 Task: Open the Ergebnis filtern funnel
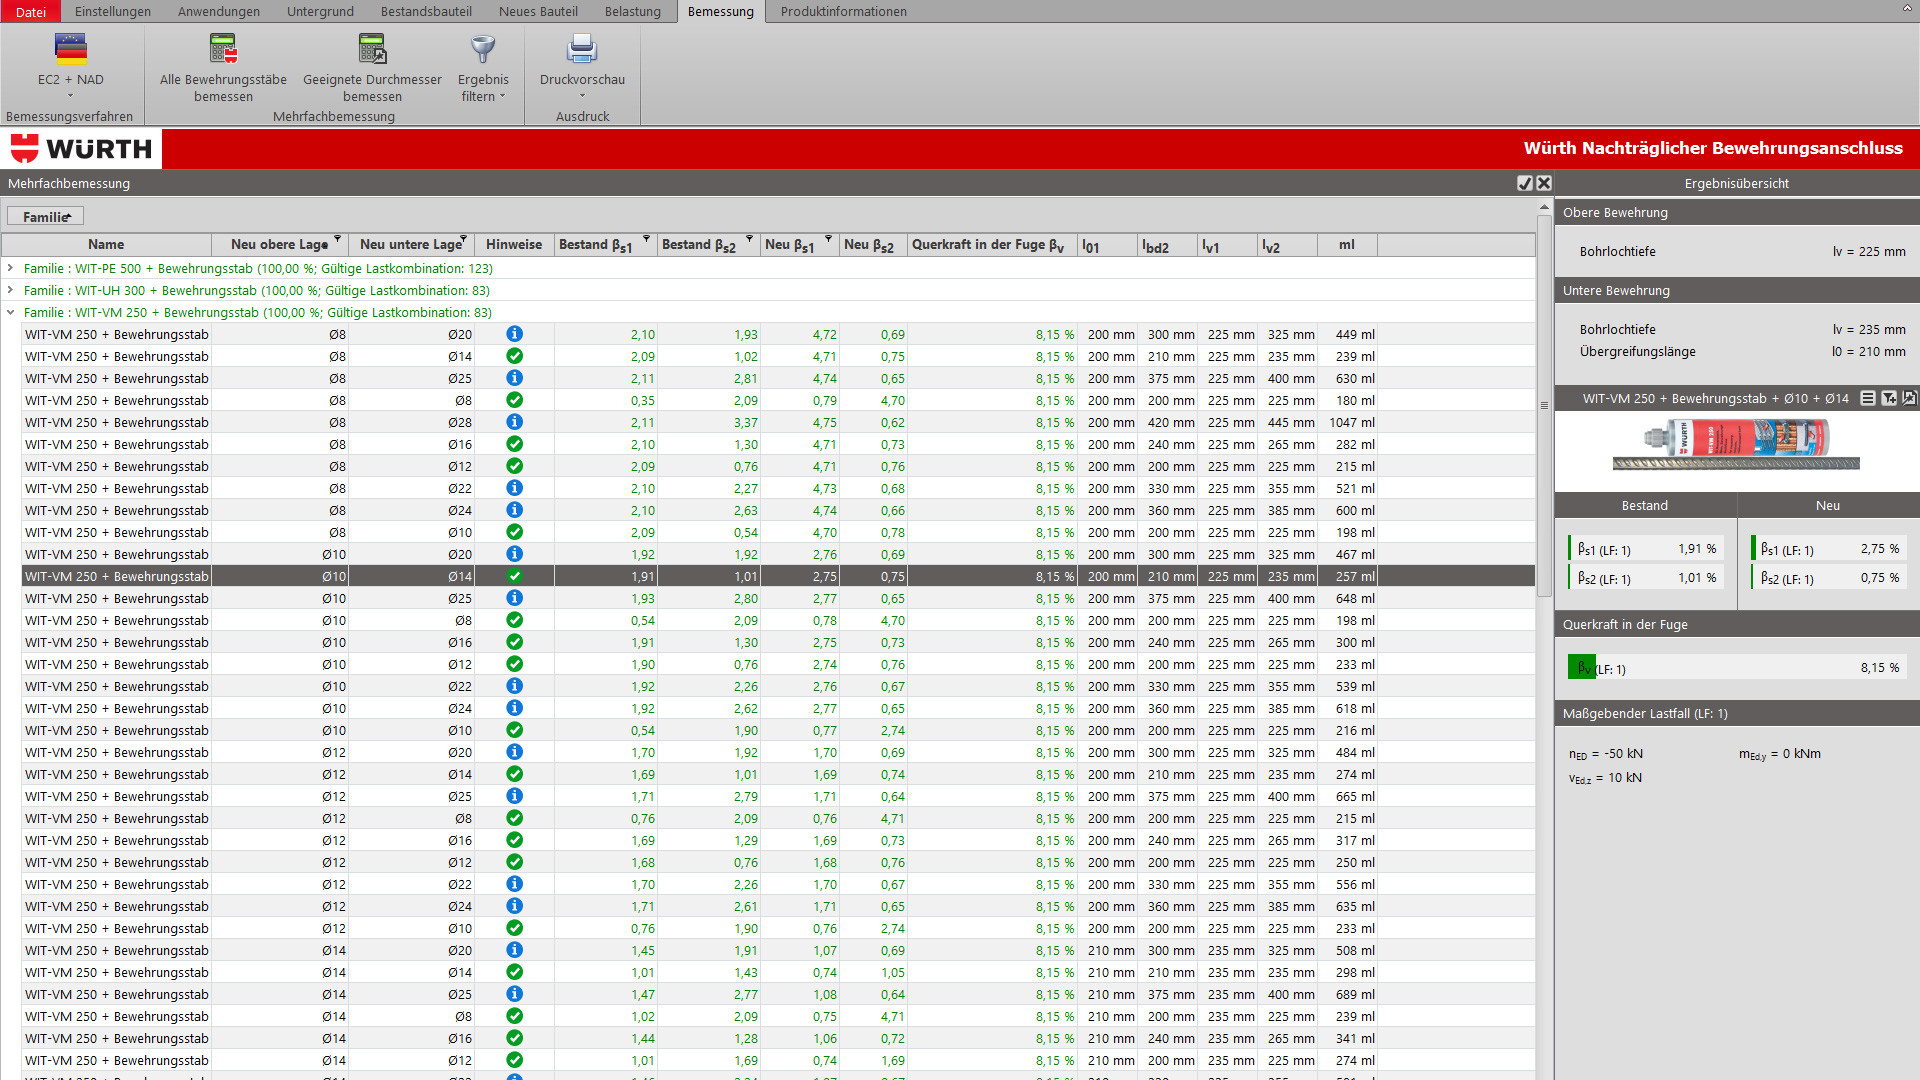point(483,48)
